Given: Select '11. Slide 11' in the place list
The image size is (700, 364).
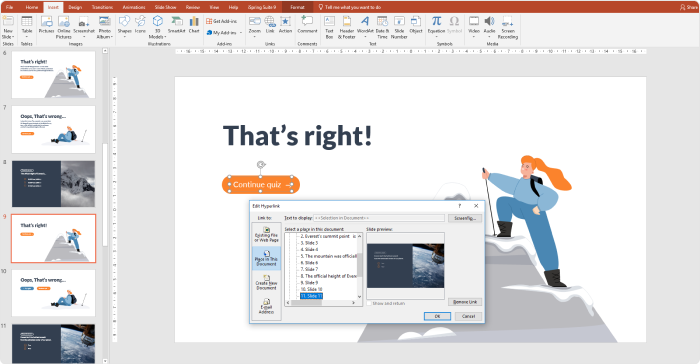Looking at the screenshot, I should point(311,296).
